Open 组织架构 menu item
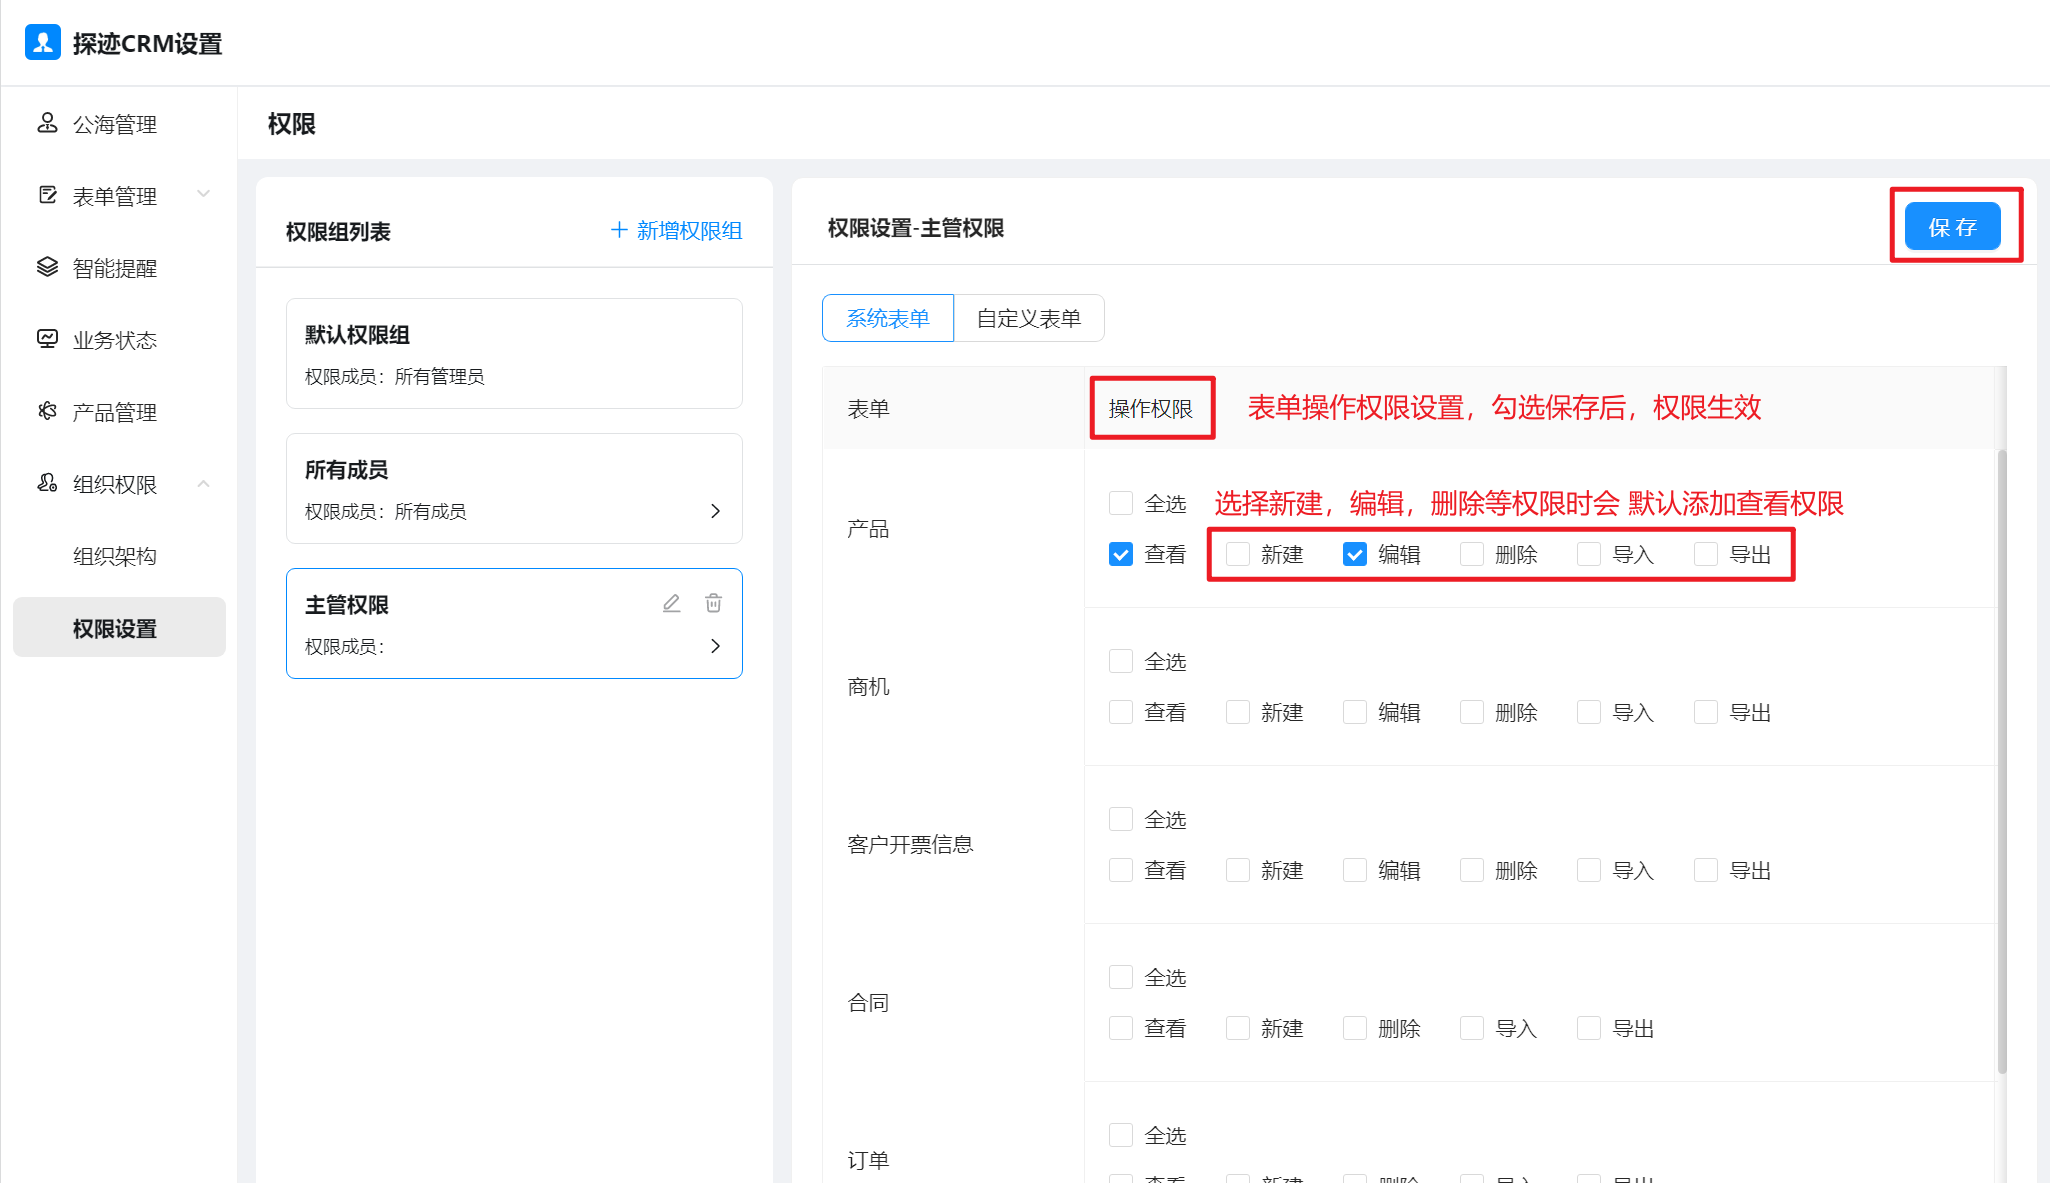 115,556
